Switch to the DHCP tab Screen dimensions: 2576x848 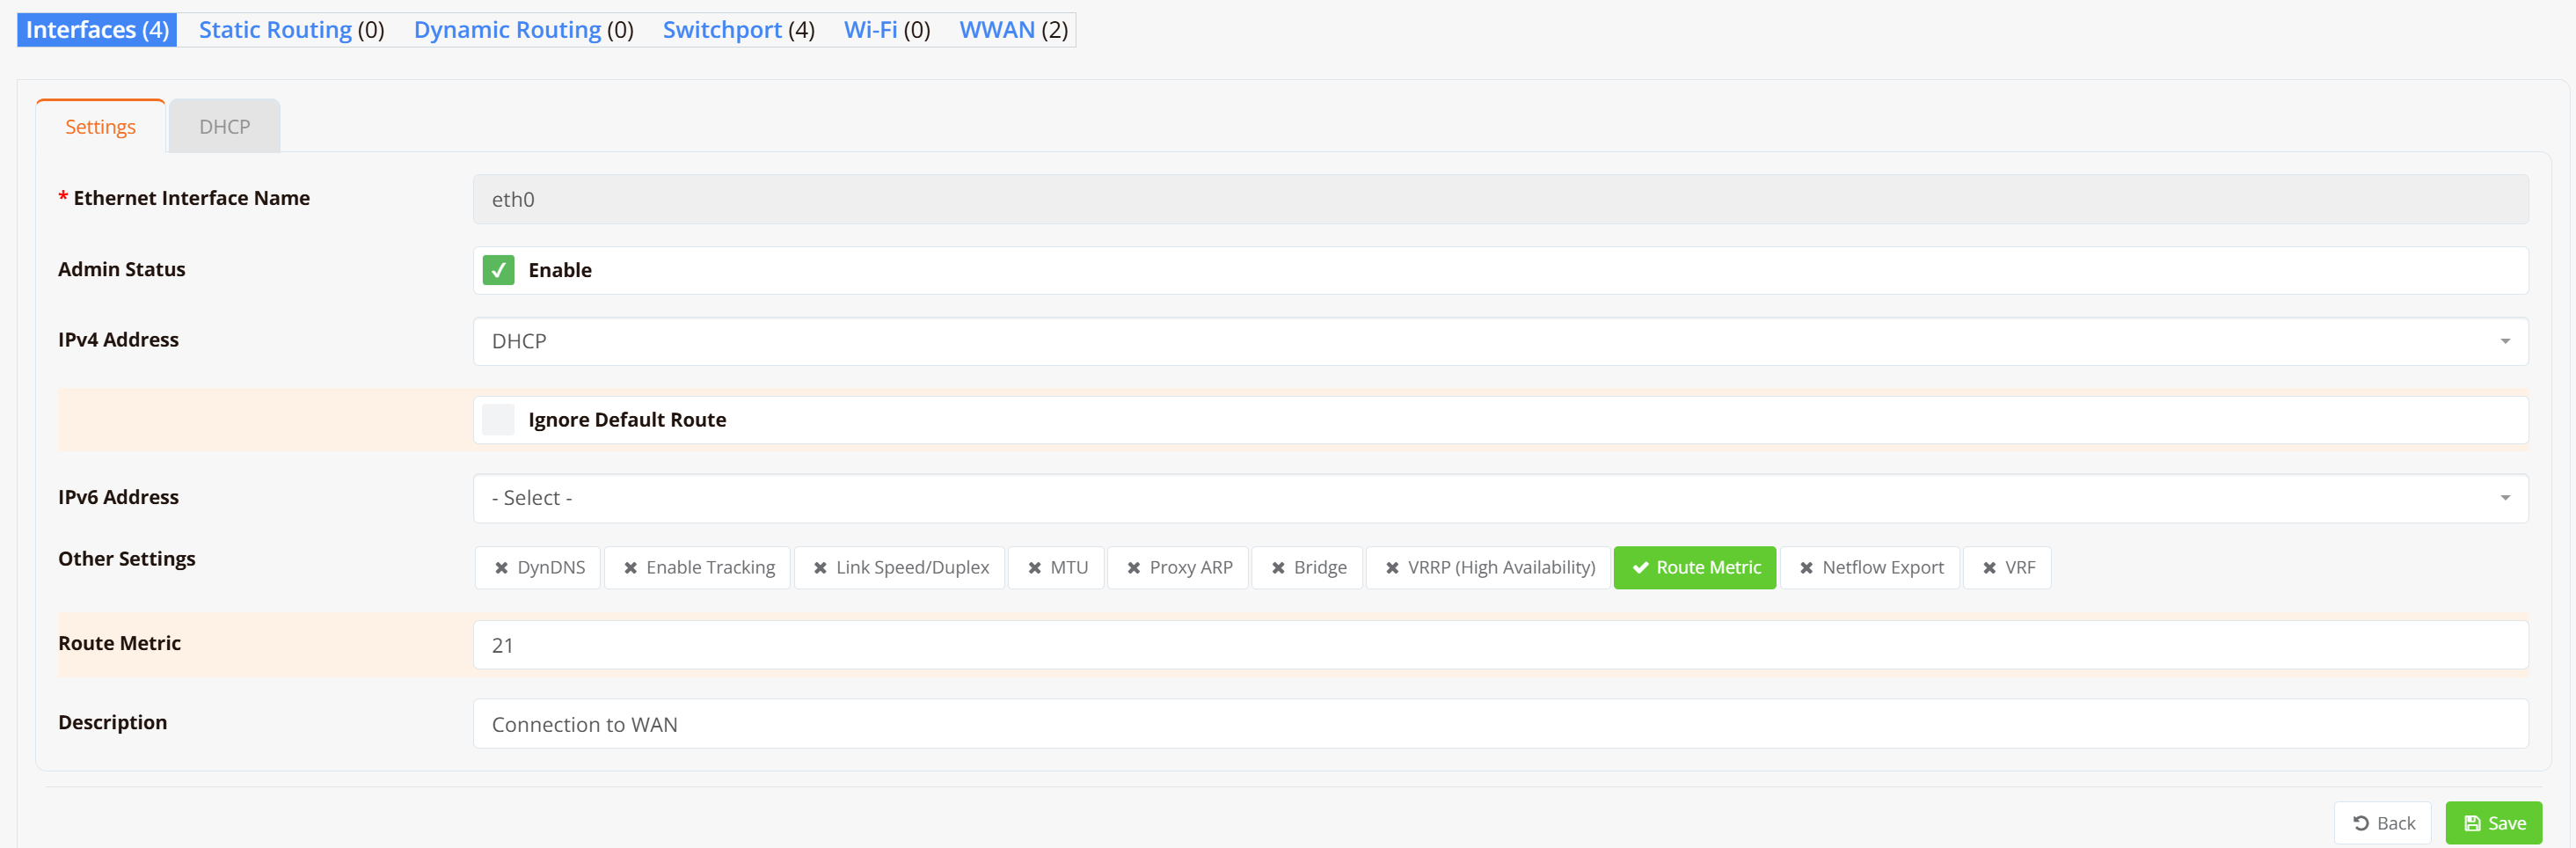(224, 127)
